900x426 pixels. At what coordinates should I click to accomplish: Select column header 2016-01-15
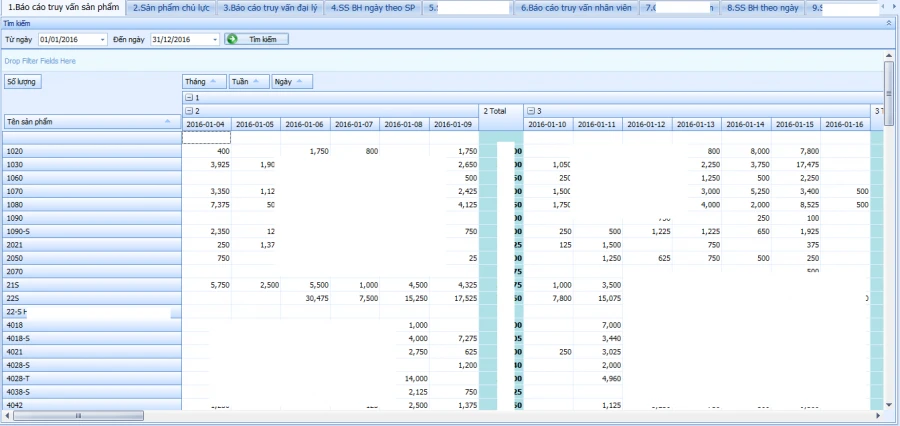(795, 124)
